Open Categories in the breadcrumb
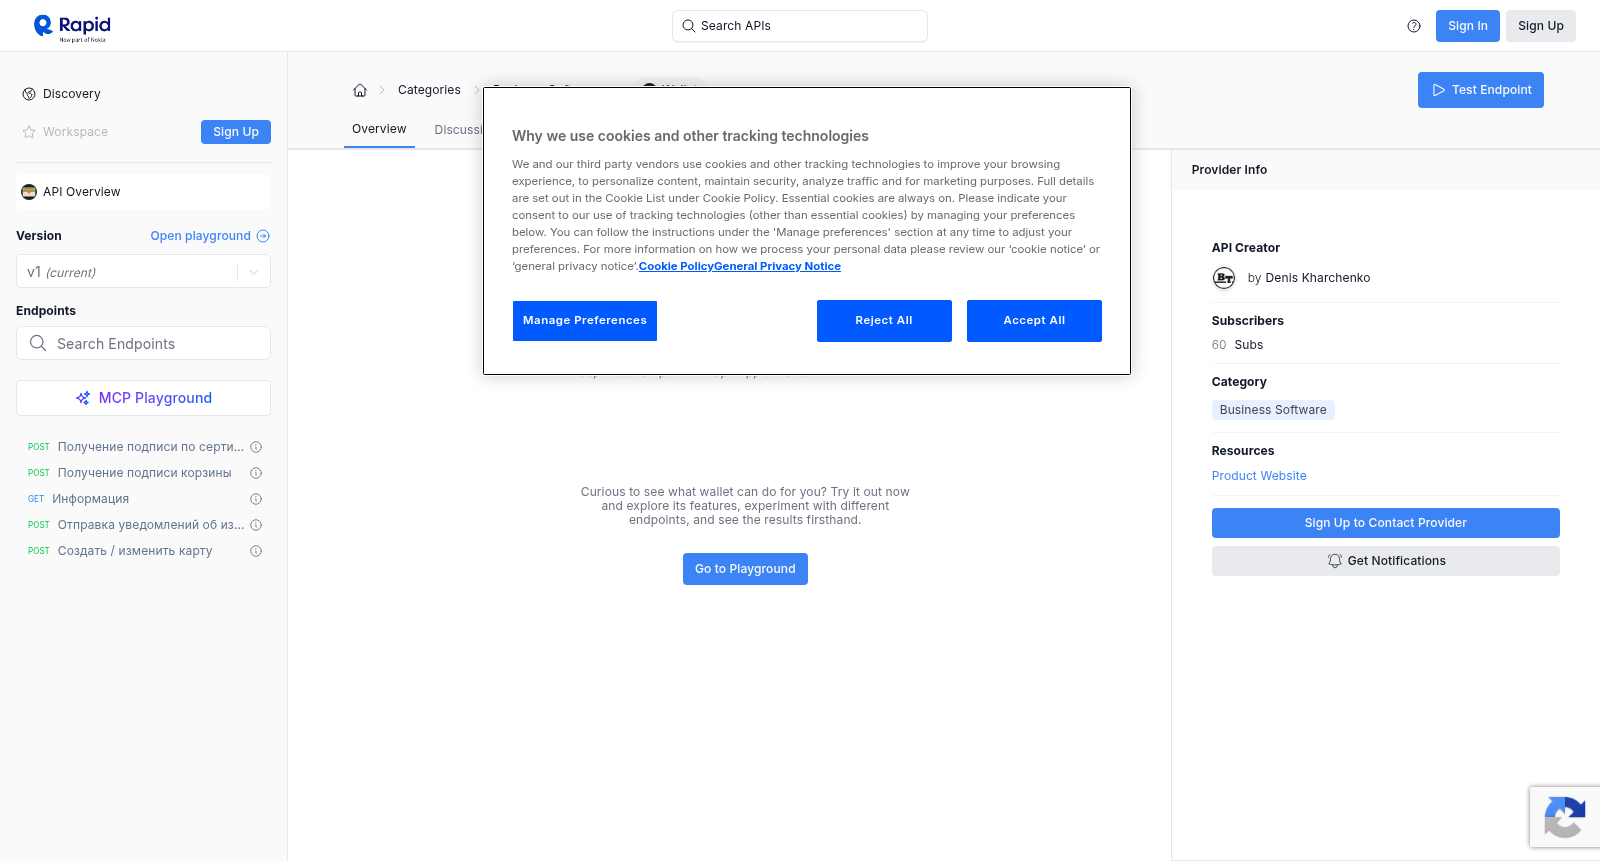The width and height of the screenshot is (1600, 861). 429,90
